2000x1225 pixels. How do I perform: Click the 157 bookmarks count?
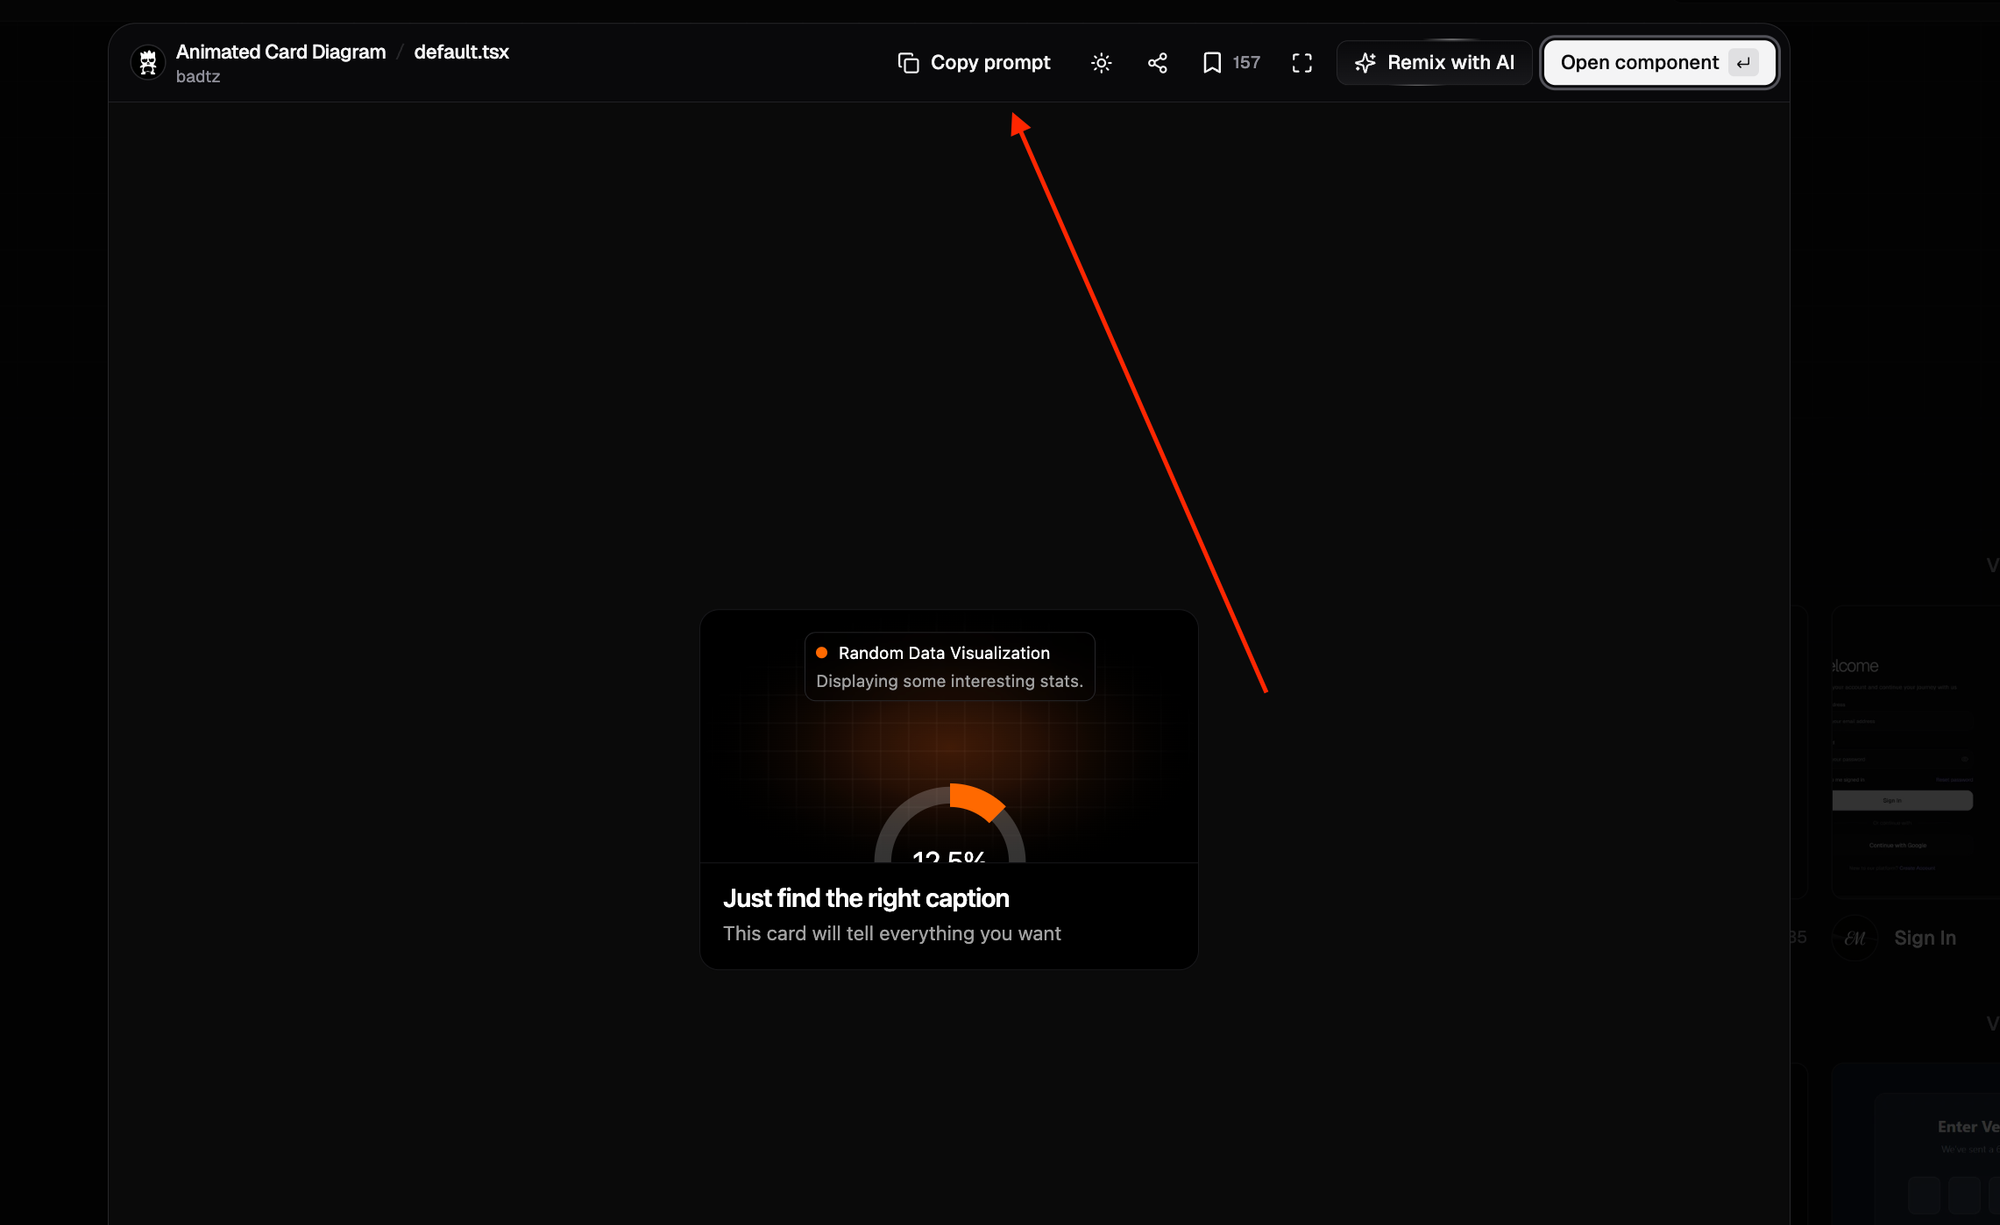pos(1246,63)
